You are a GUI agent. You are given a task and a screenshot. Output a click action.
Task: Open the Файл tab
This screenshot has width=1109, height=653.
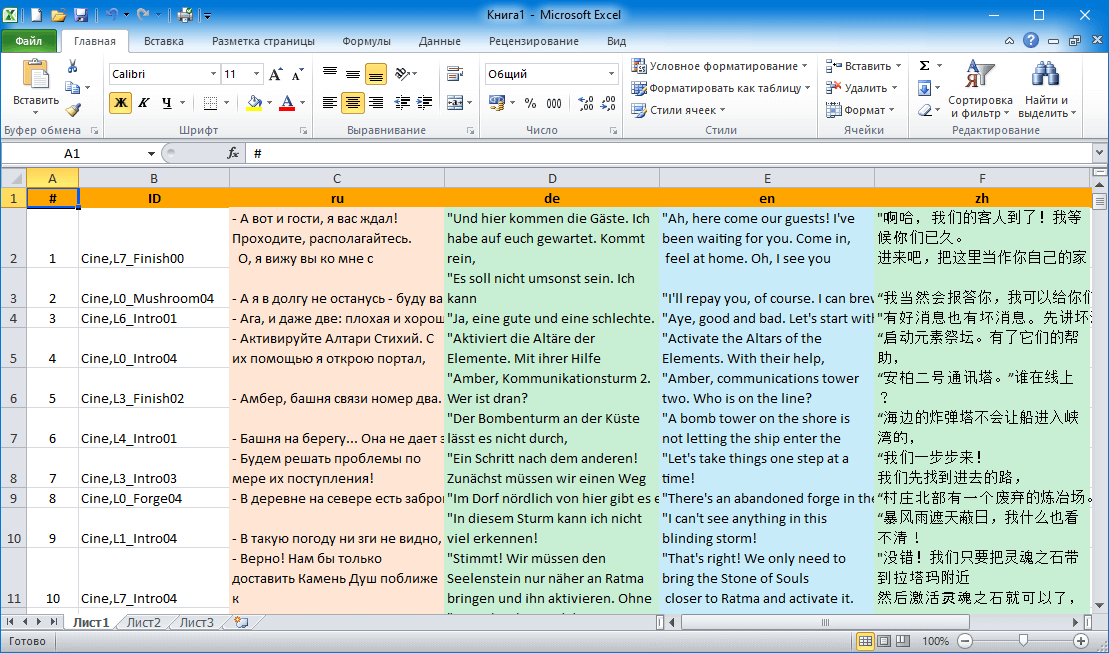point(29,41)
